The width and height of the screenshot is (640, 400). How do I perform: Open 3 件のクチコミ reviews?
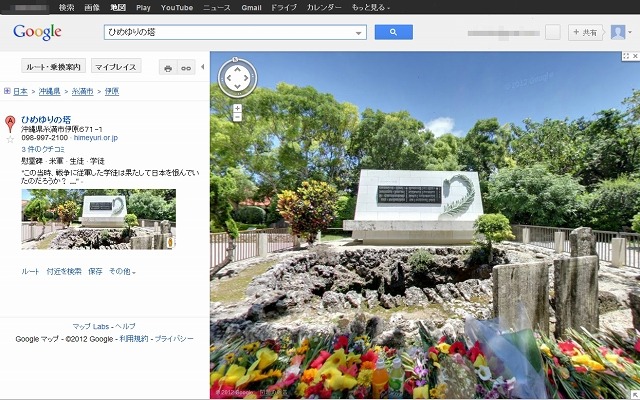[x=43, y=149]
